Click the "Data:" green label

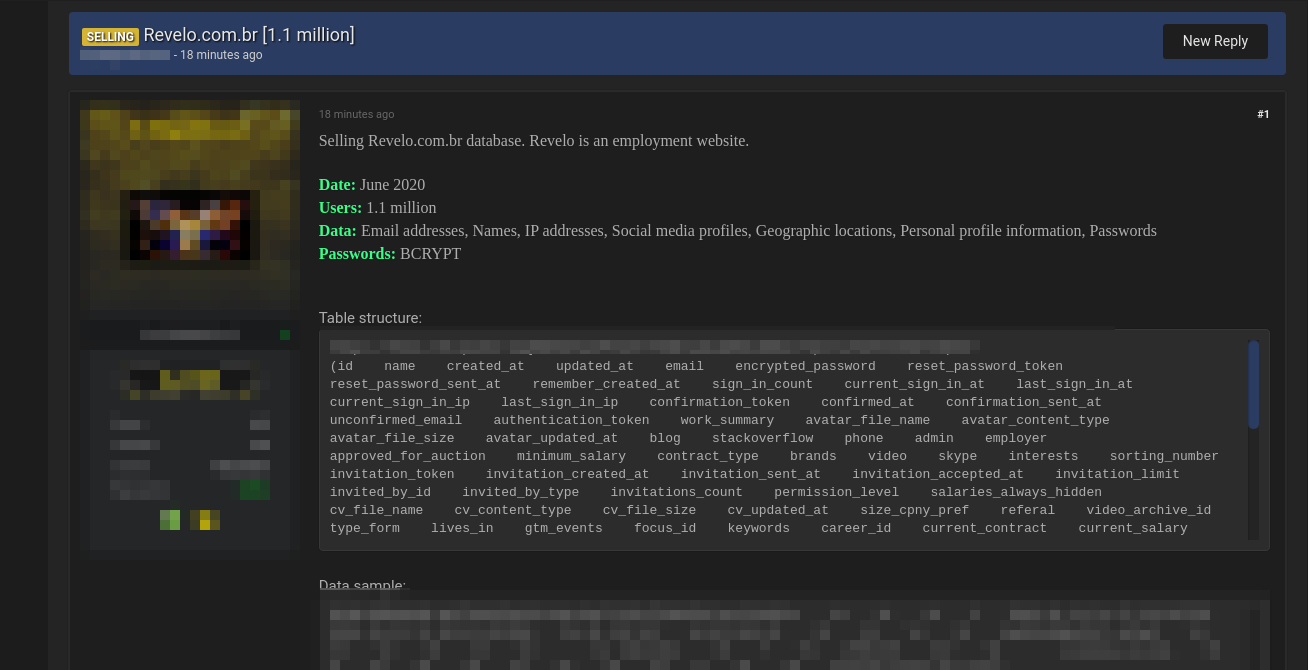tap(338, 231)
